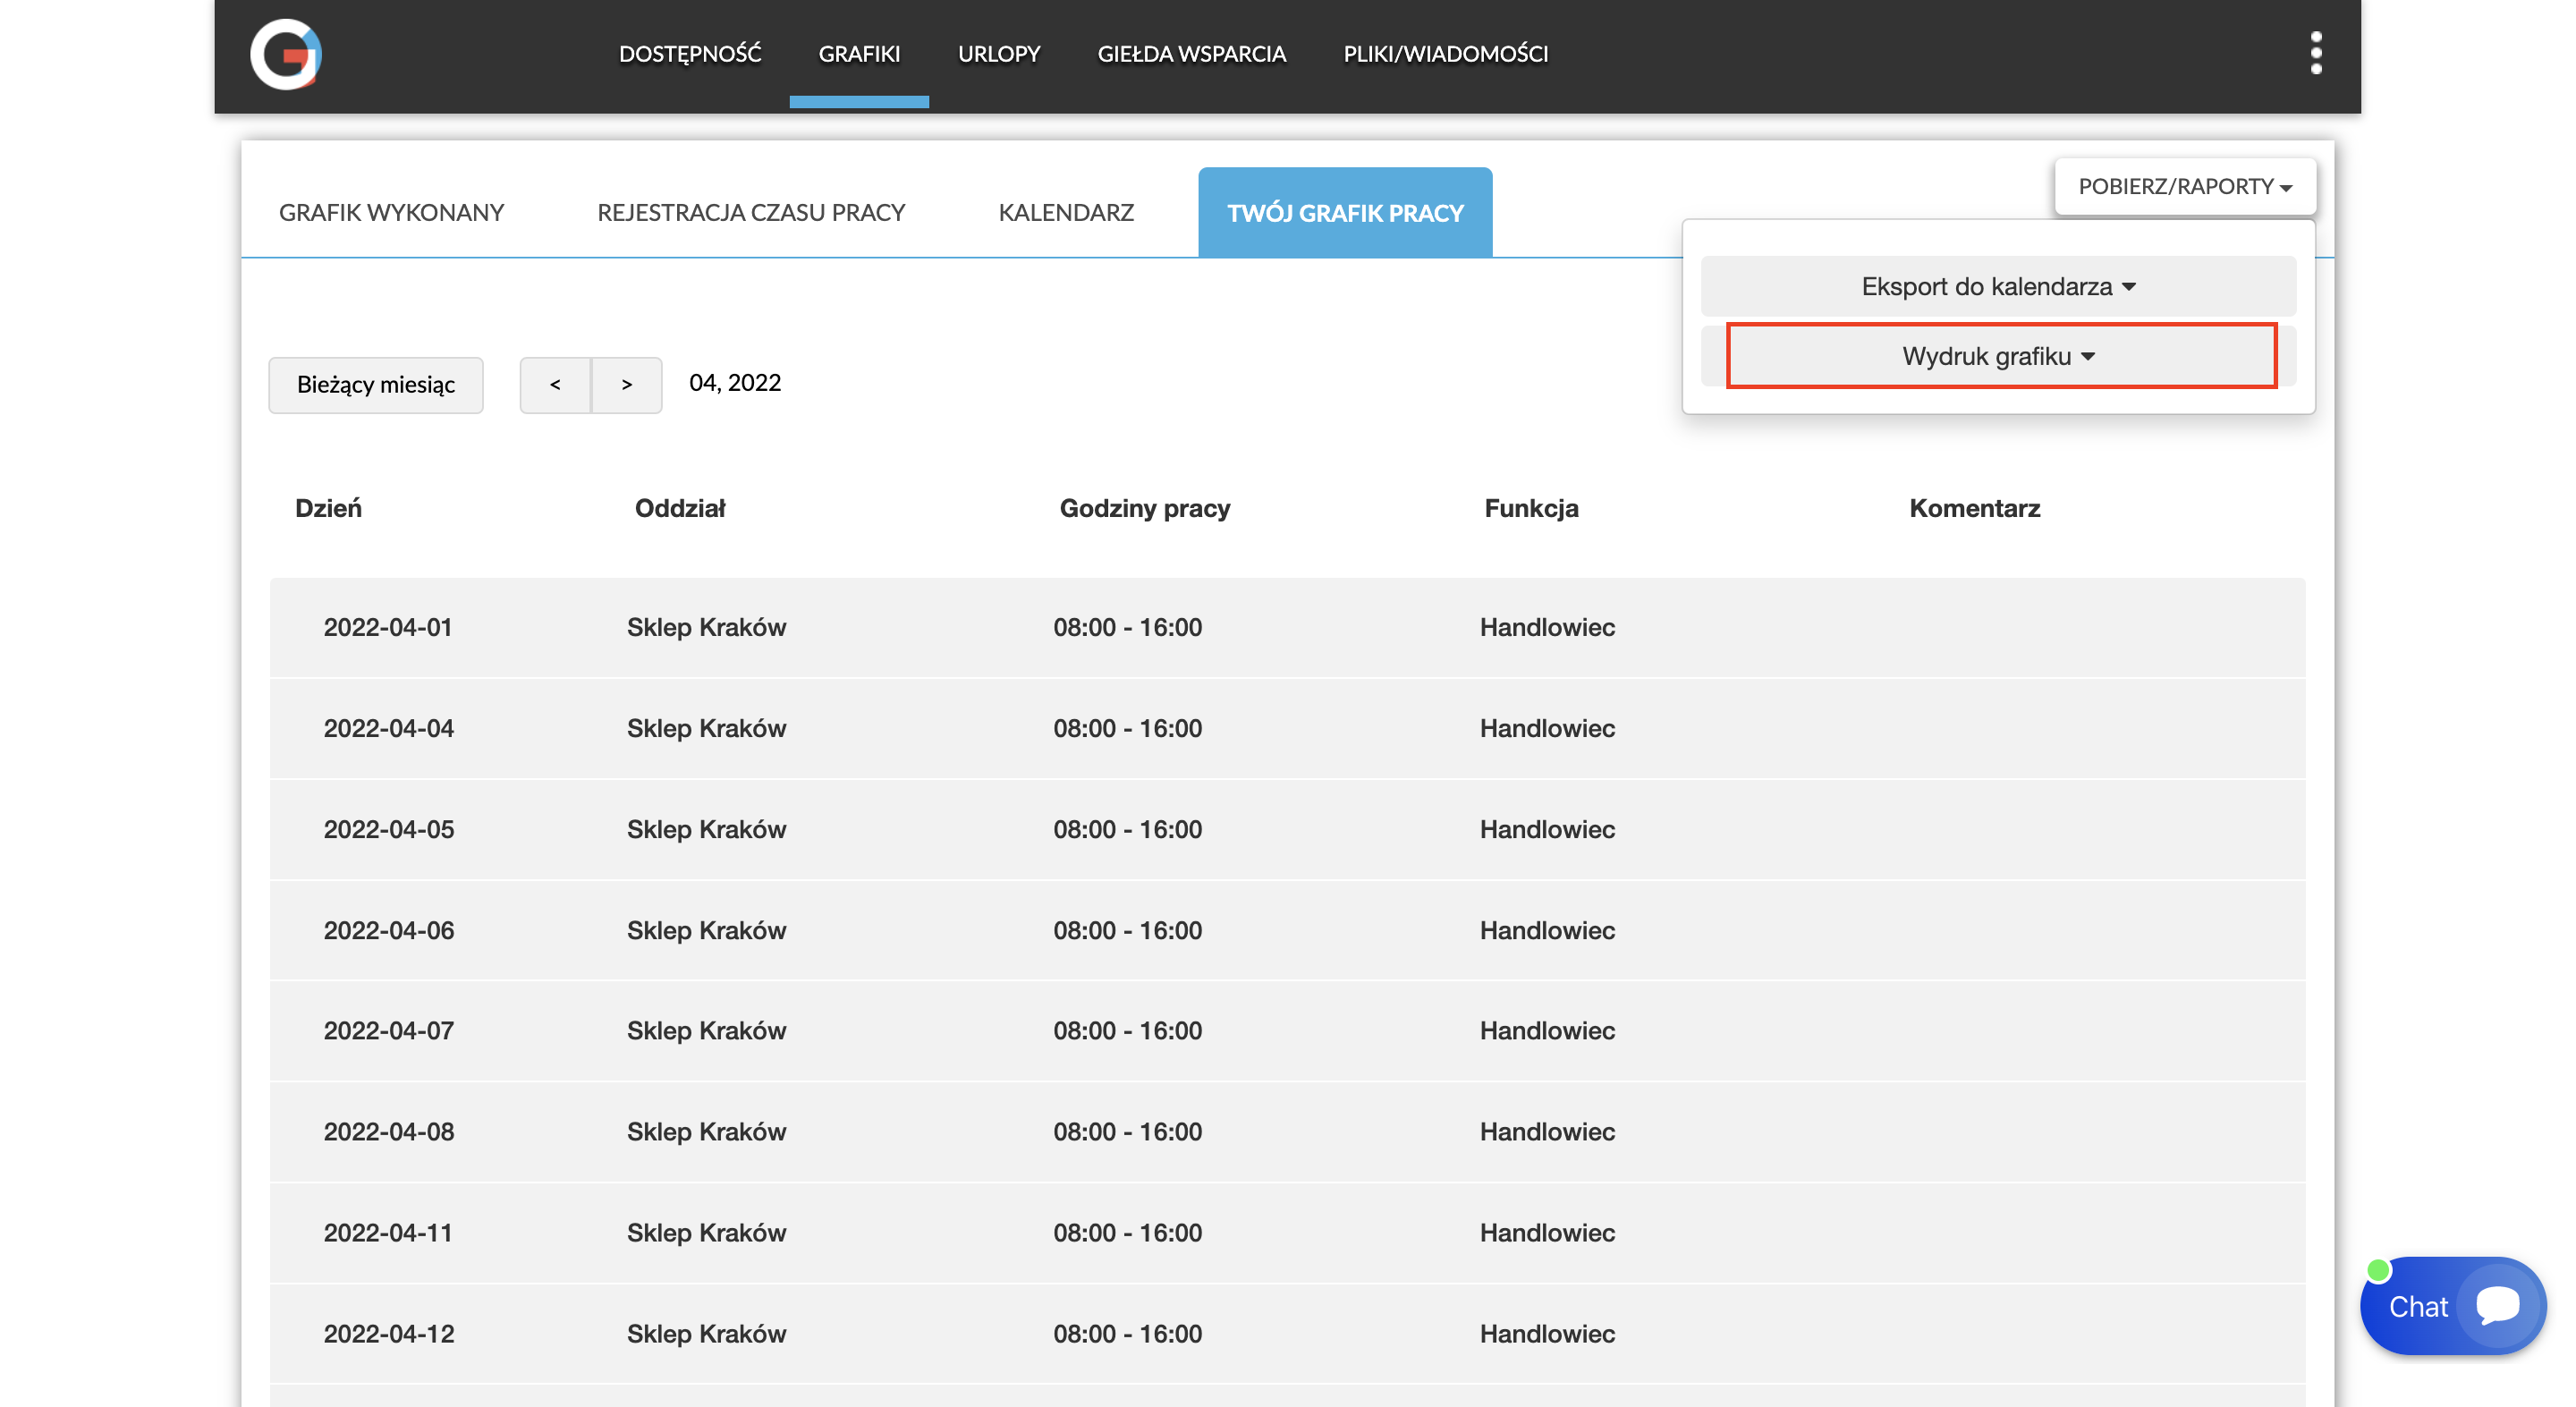Switch to REJESTRACJA CZASU PRACY tab
The height and width of the screenshot is (1407, 2576).
[750, 213]
